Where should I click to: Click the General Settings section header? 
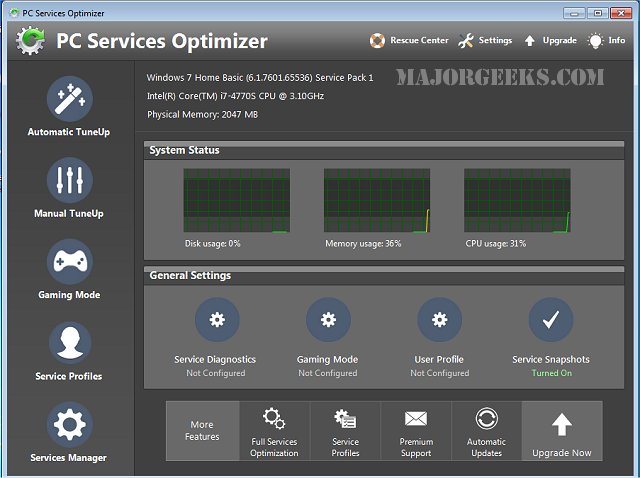tap(384, 276)
